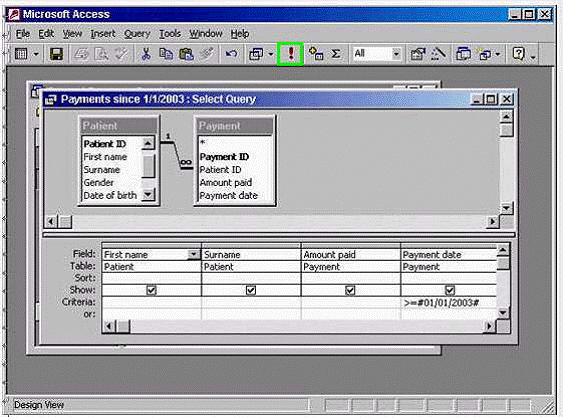Click the Cut scissors icon
This screenshot has width=563, height=417.
pyautogui.click(x=146, y=54)
